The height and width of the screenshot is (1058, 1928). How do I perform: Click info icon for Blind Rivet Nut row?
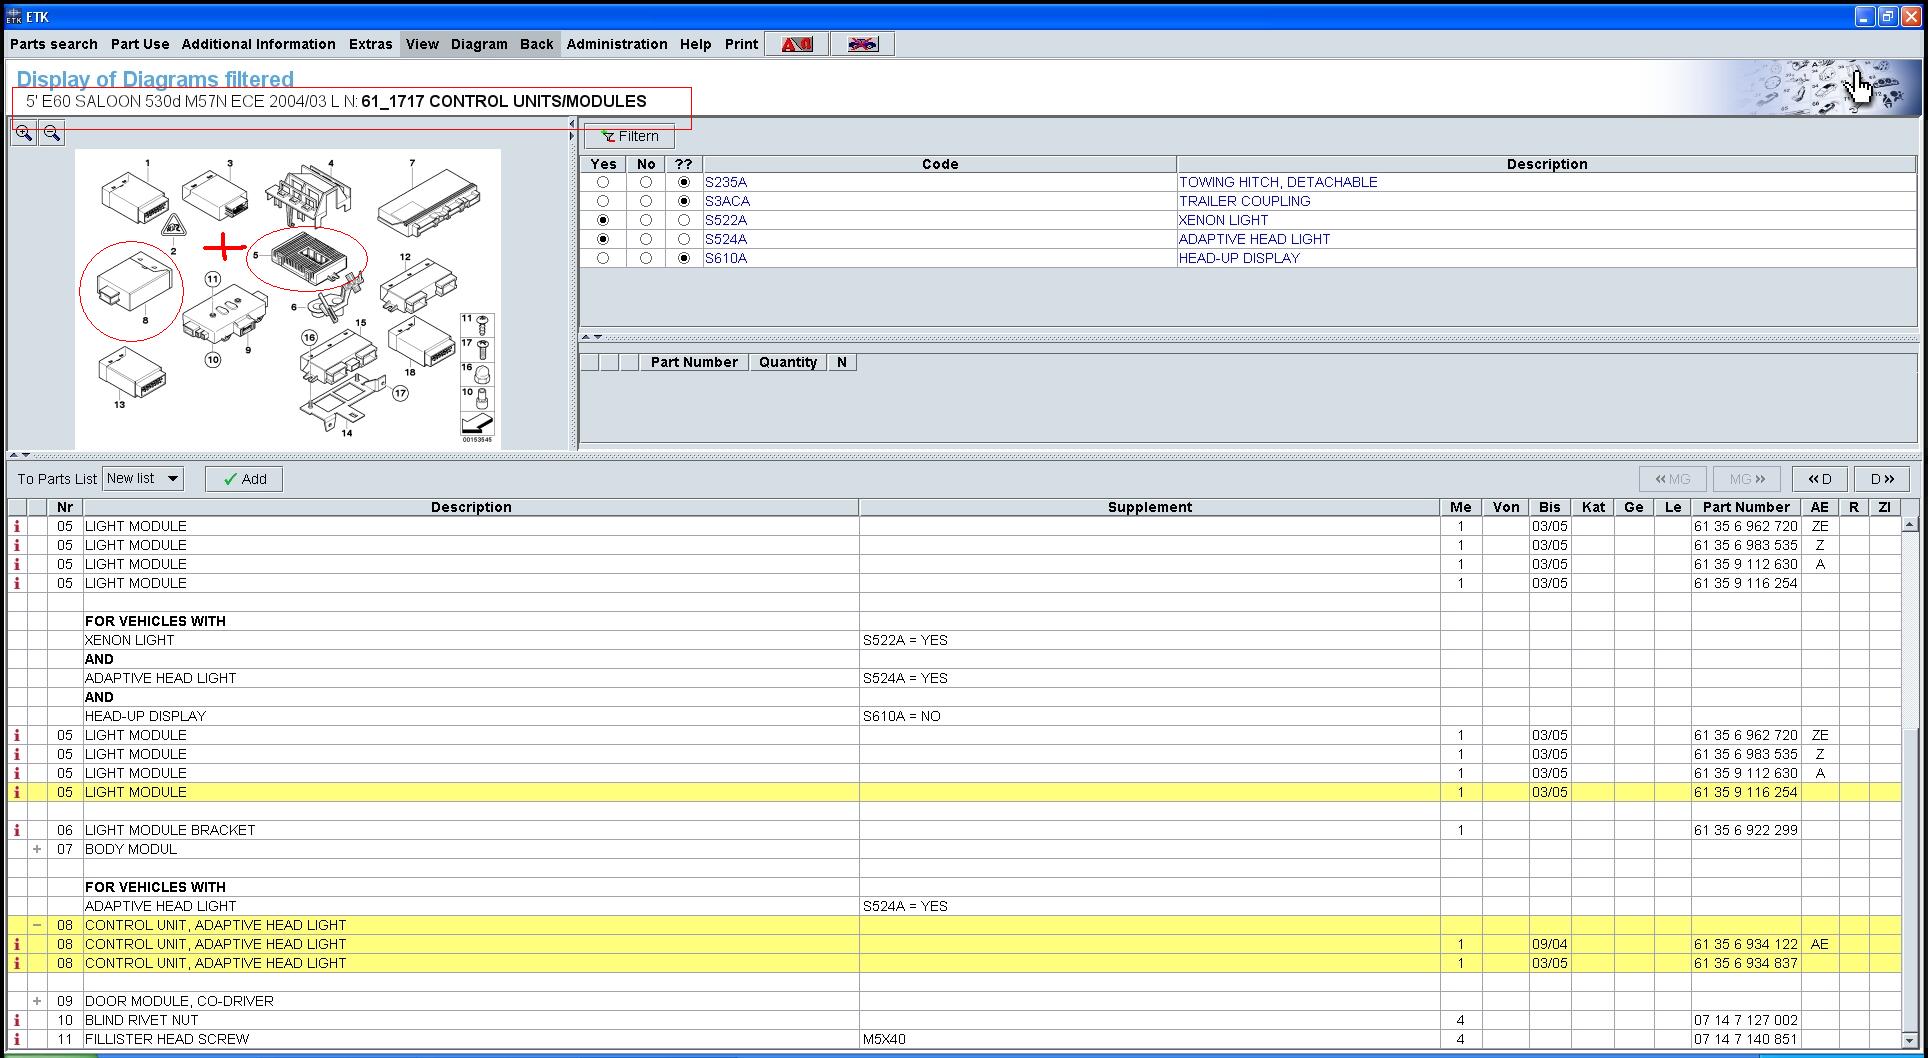(x=17, y=1020)
